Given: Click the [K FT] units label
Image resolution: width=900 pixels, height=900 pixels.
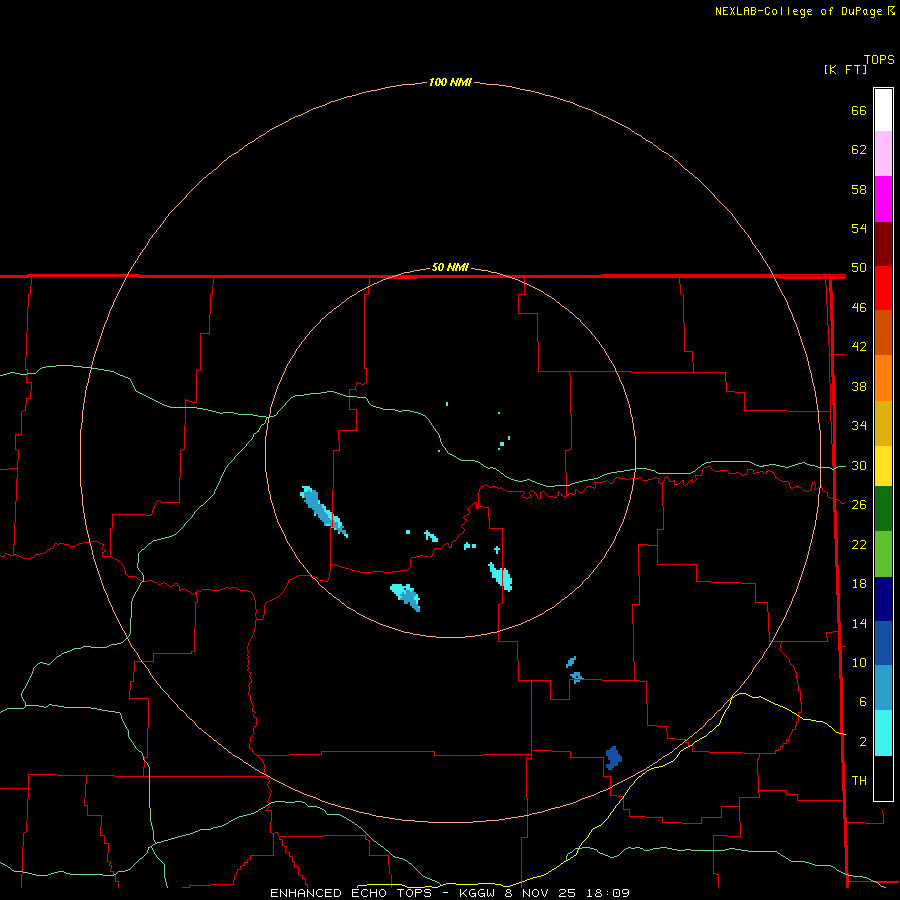Looking at the screenshot, I should (x=845, y=69).
